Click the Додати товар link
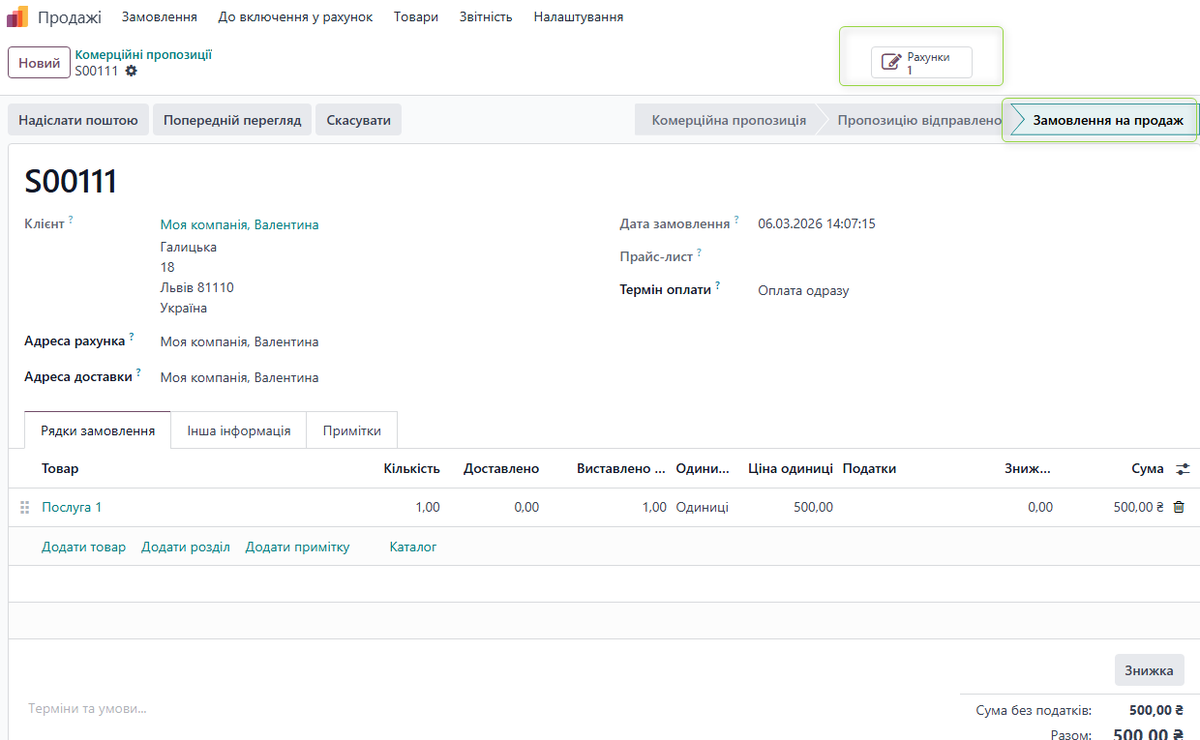The image size is (1200, 740). [83, 547]
